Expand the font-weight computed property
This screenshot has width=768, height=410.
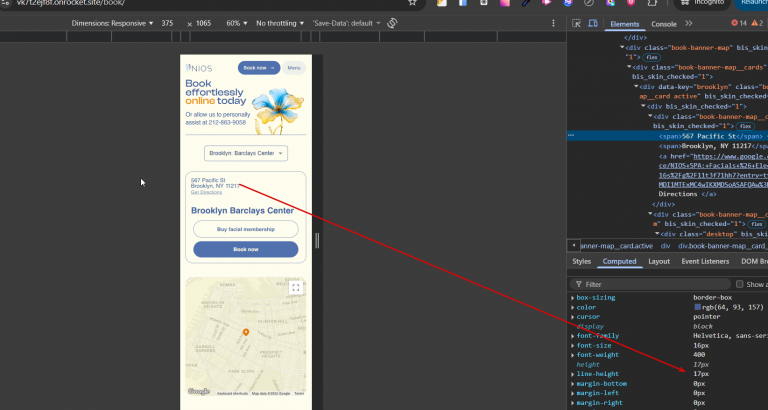click(573, 355)
